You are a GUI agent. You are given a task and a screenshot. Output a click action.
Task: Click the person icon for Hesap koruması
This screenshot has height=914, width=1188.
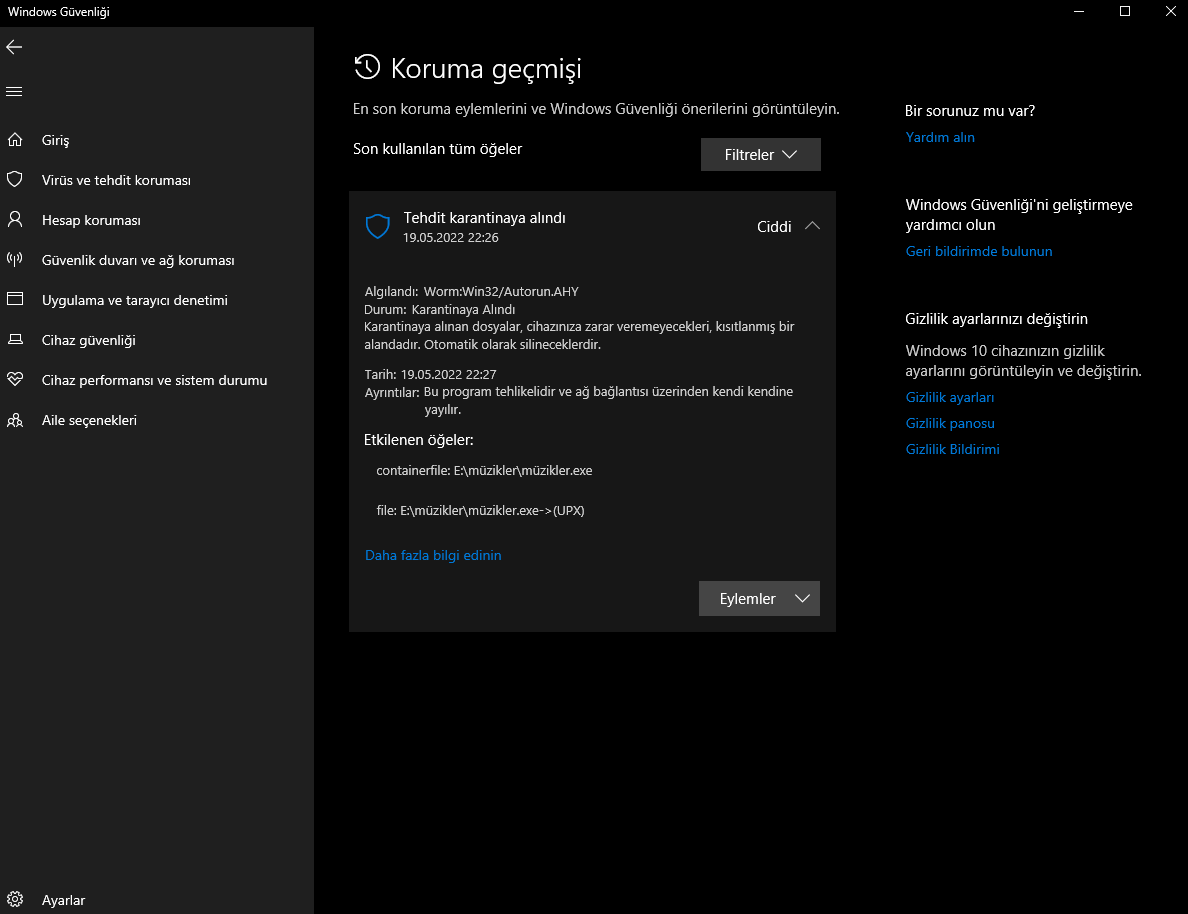(x=15, y=220)
